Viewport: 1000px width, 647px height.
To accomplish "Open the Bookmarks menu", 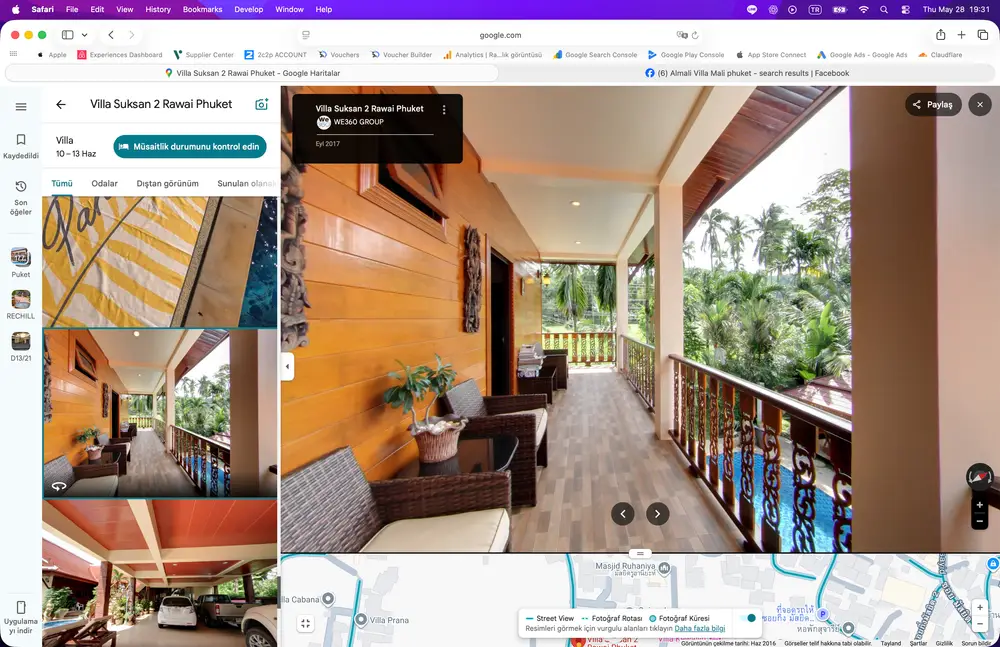I will tap(202, 10).
